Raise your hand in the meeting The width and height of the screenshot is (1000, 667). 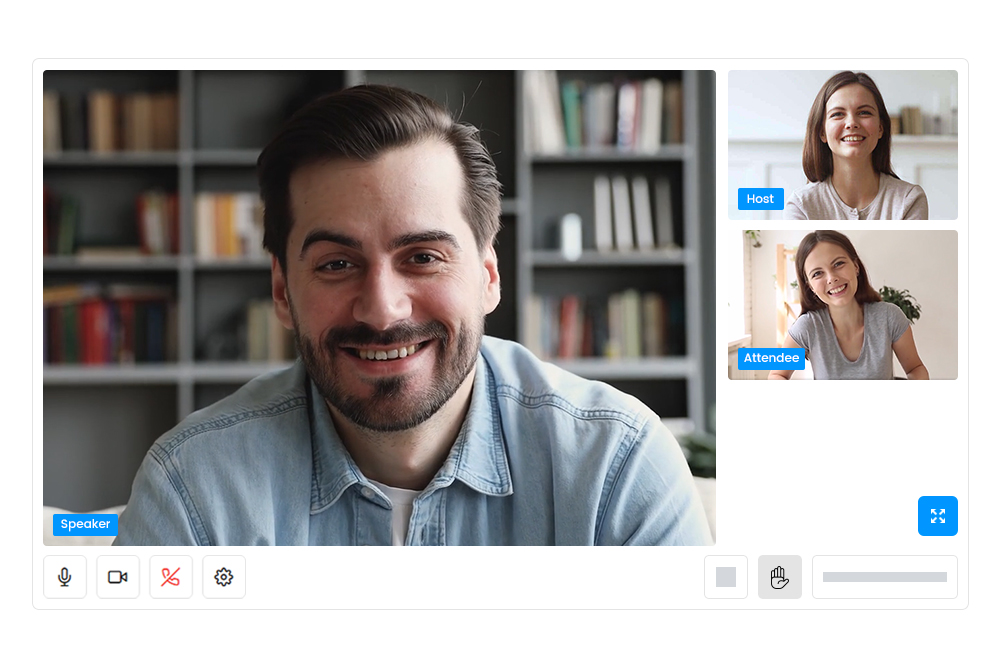point(779,577)
